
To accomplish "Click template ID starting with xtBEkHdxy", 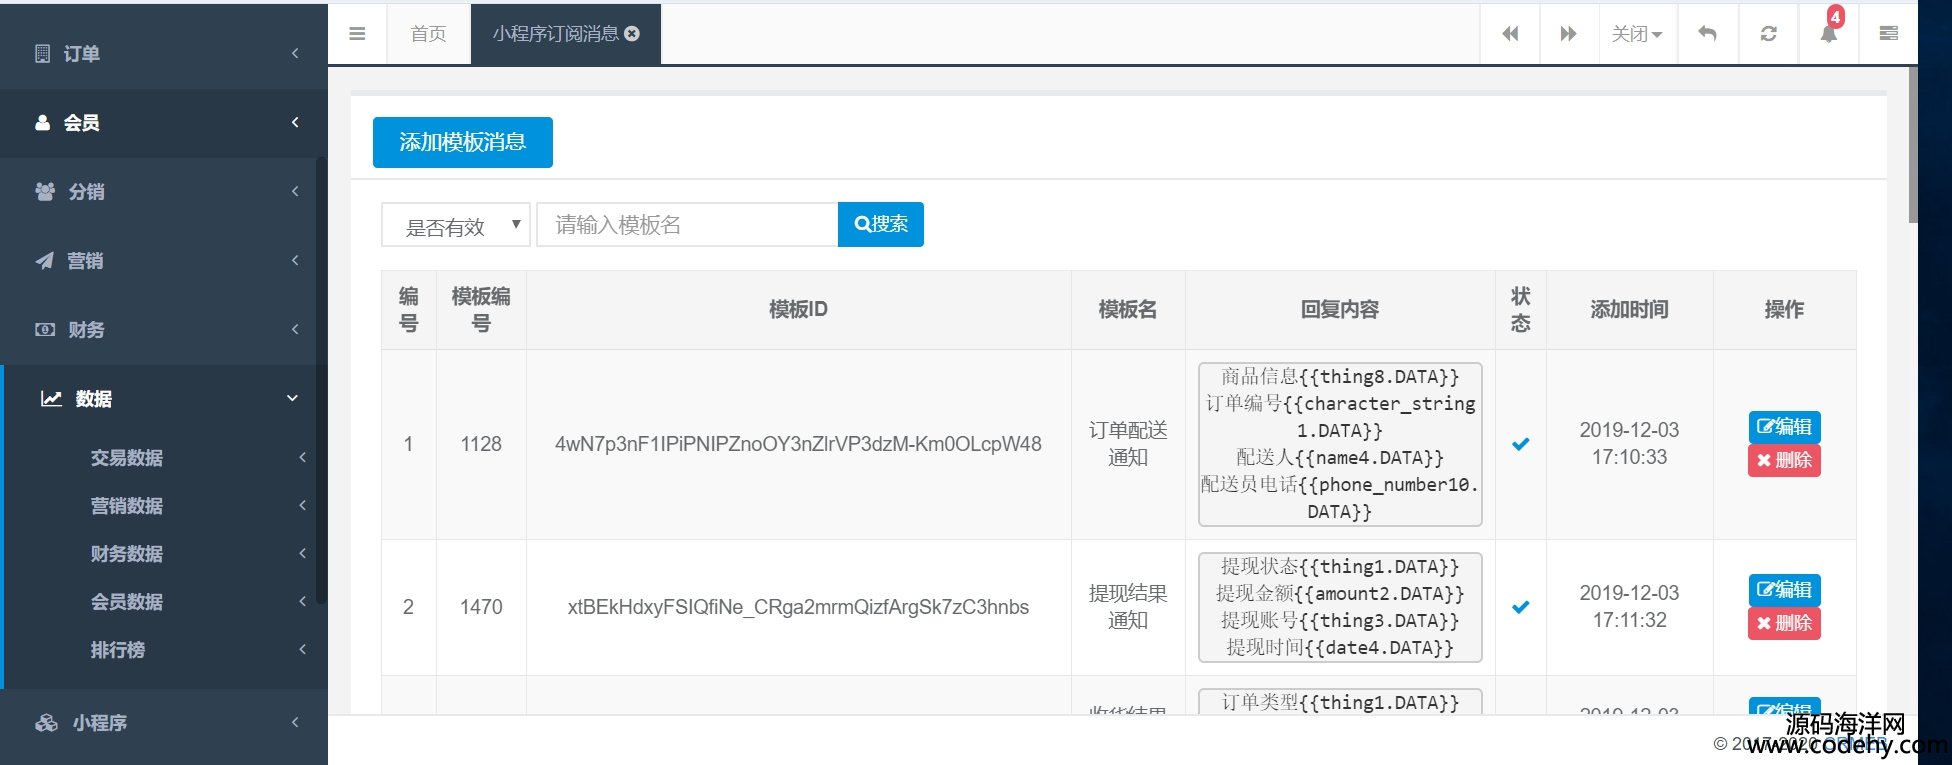I will click(x=798, y=607).
